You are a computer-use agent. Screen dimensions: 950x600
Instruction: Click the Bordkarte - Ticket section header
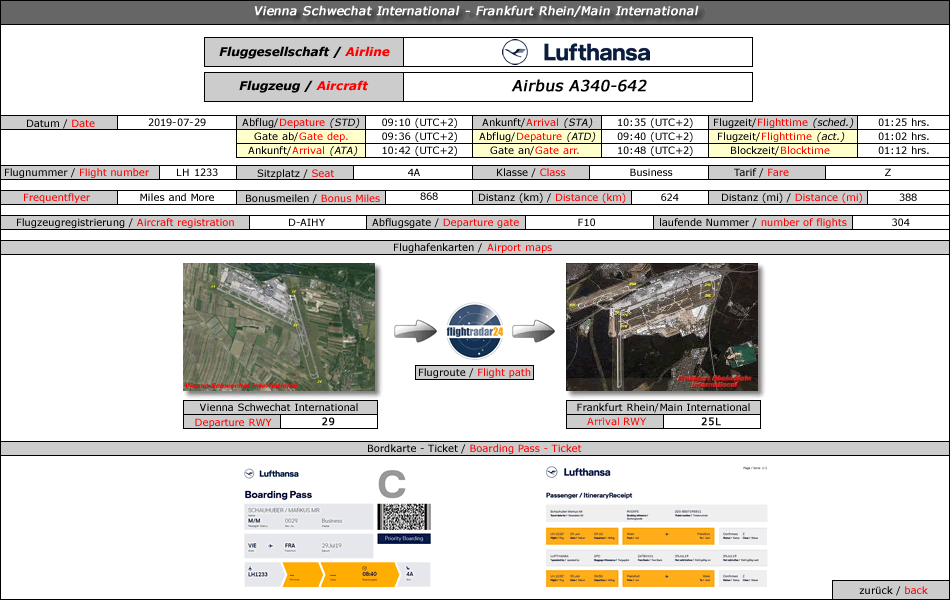tap(475, 449)
